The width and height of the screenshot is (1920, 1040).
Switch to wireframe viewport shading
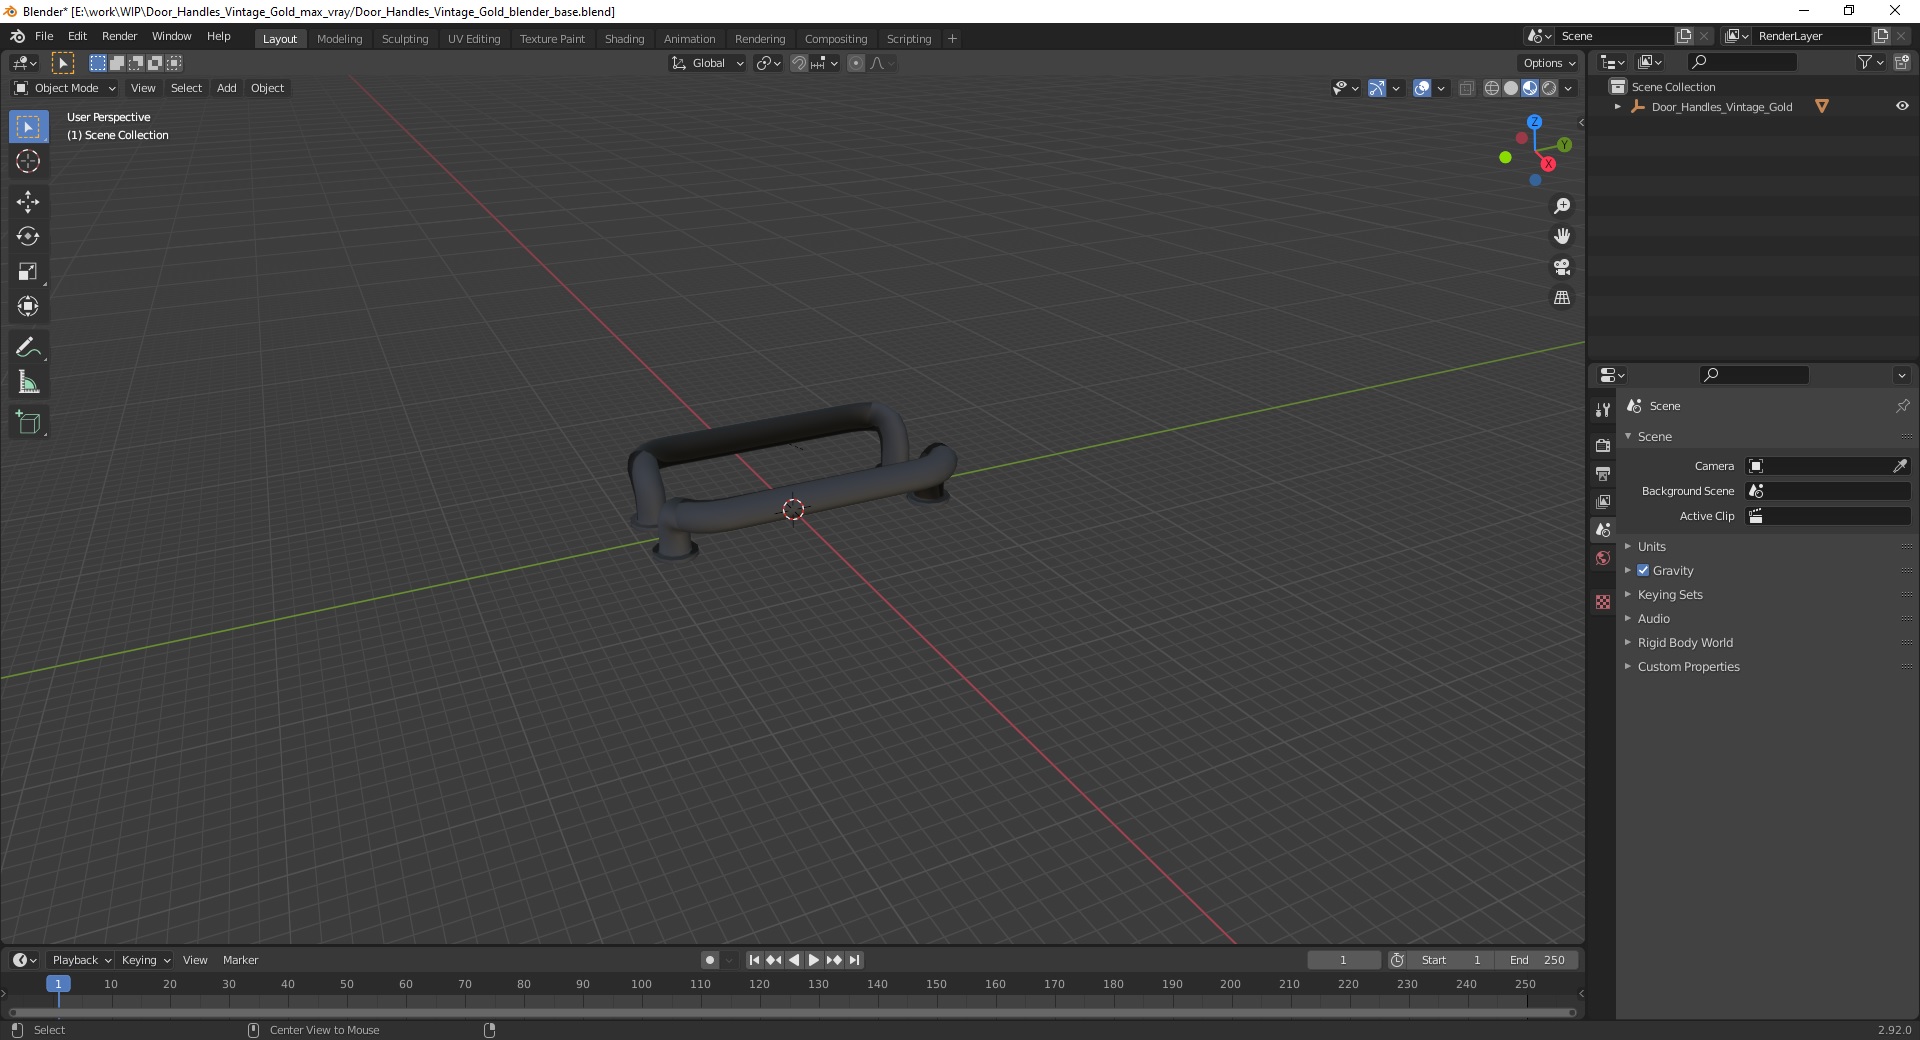pyautogui.click(x=1492, y=88)
